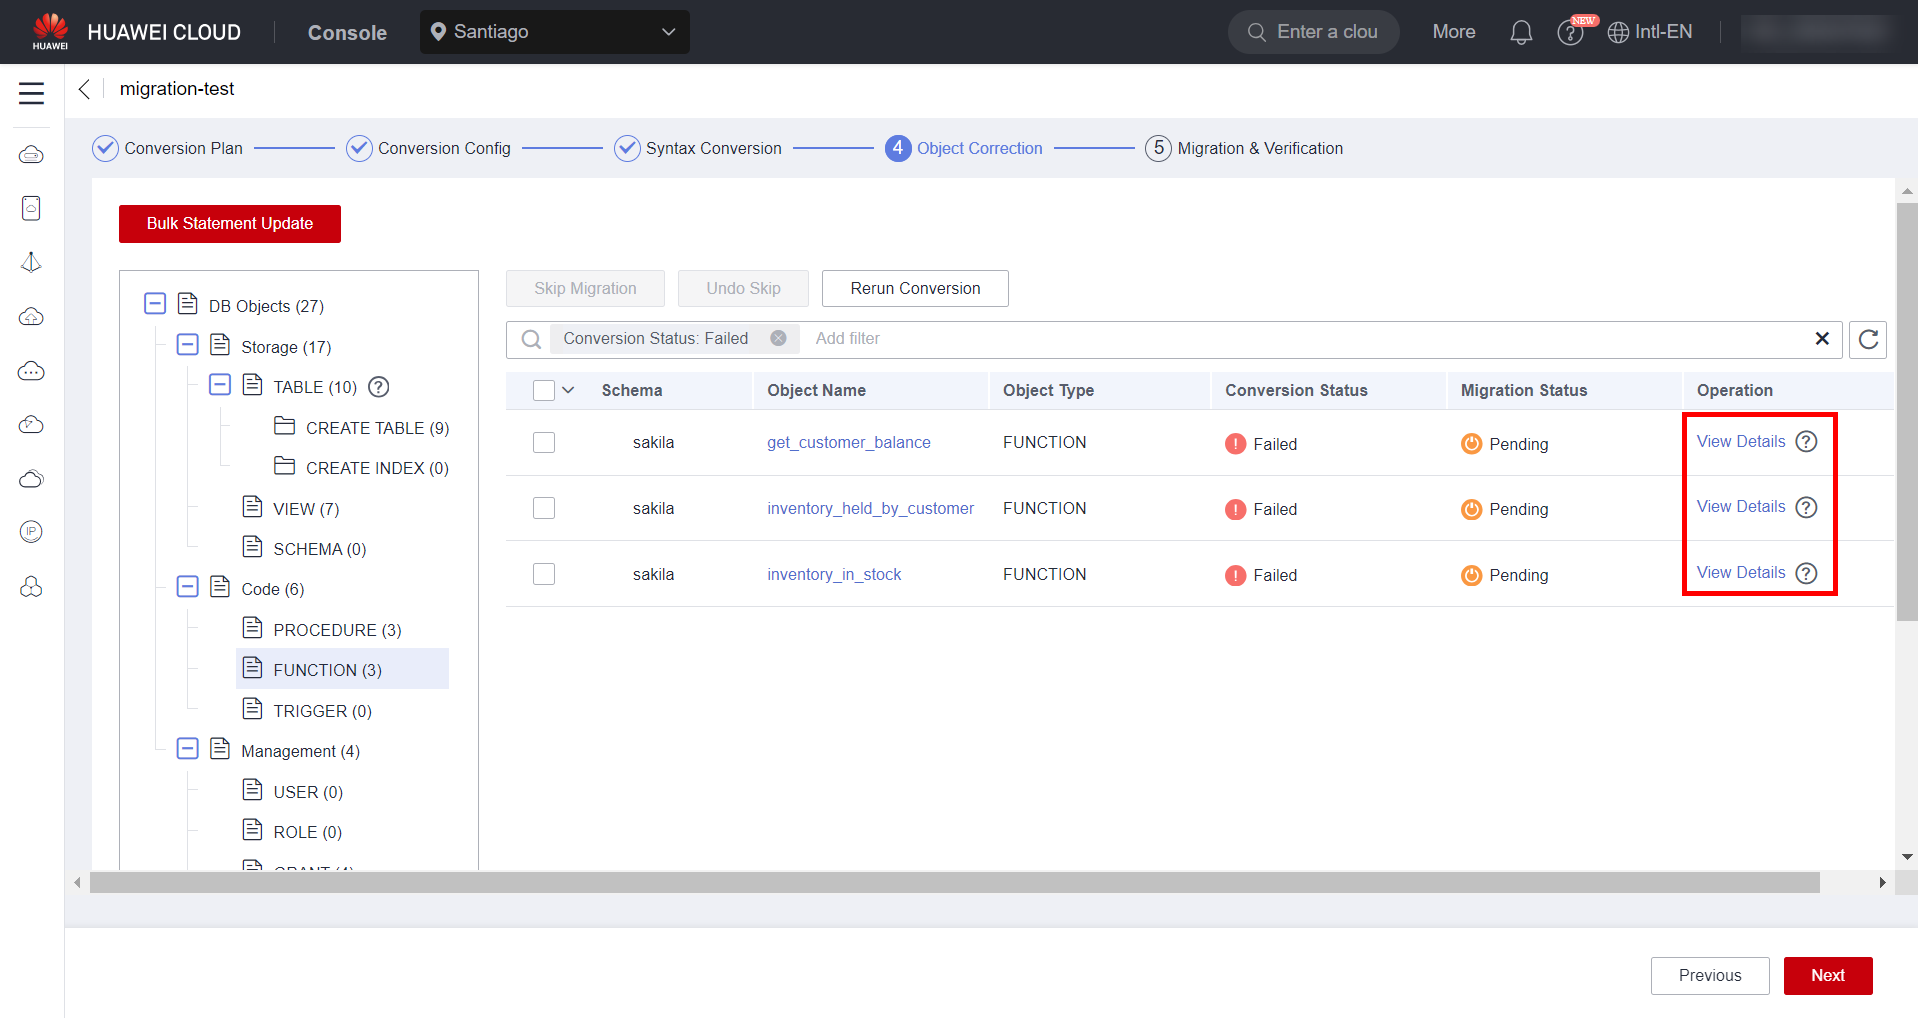Remove the Conversion Status: Failed filter chip

point(778,339)
